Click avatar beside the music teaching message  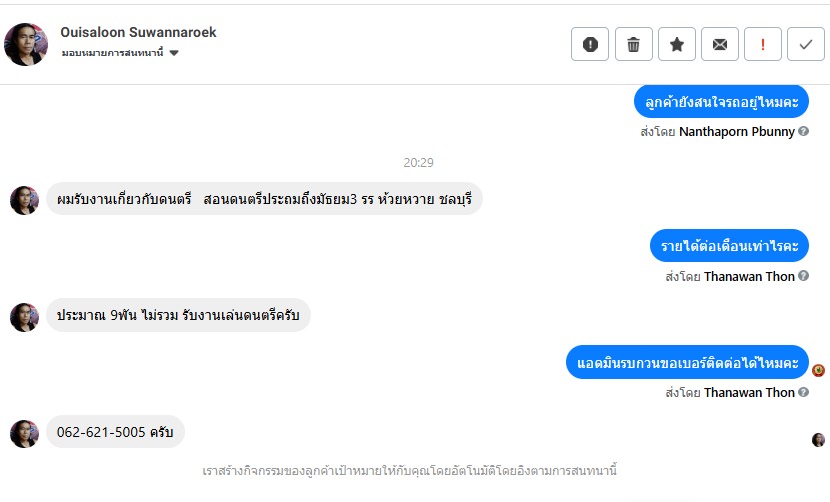24,200
